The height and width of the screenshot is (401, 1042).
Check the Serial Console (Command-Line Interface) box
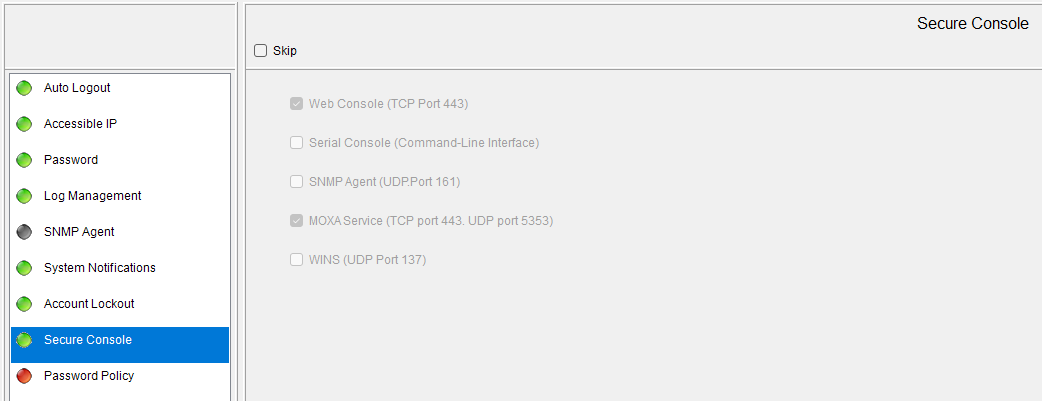click(297, 143)
